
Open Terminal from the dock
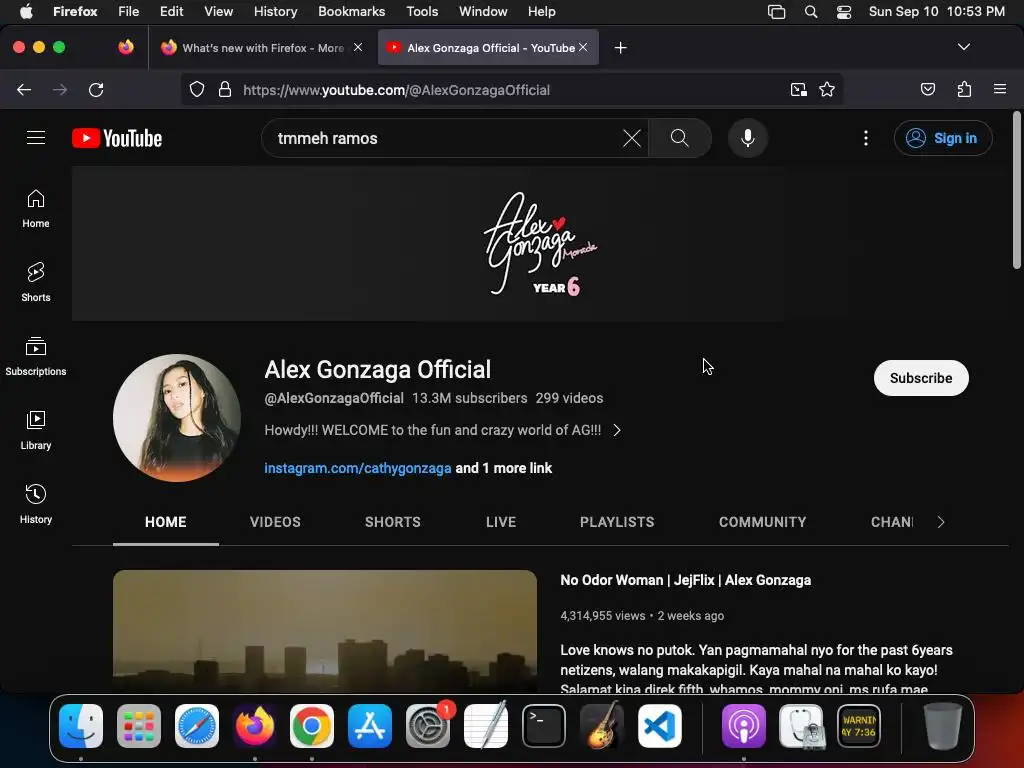(x=543, y=726)
